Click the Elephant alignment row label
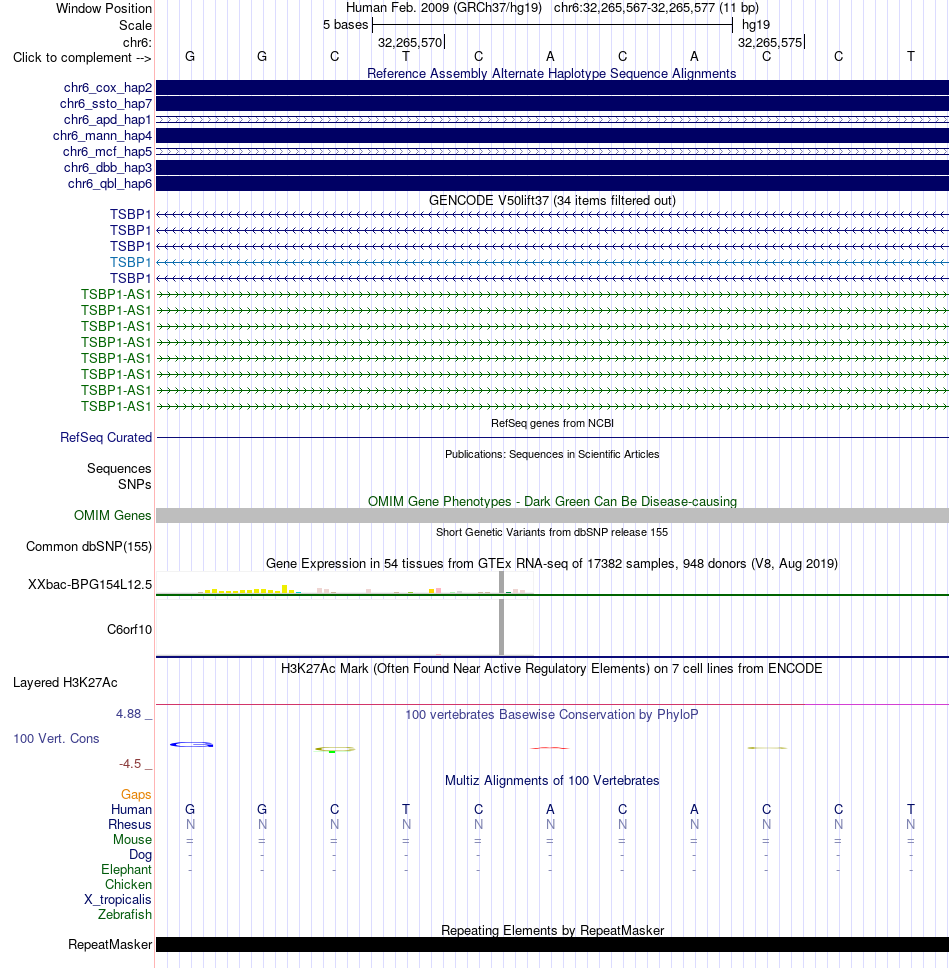This screenshot has height=968, width=950. [126, 869]
